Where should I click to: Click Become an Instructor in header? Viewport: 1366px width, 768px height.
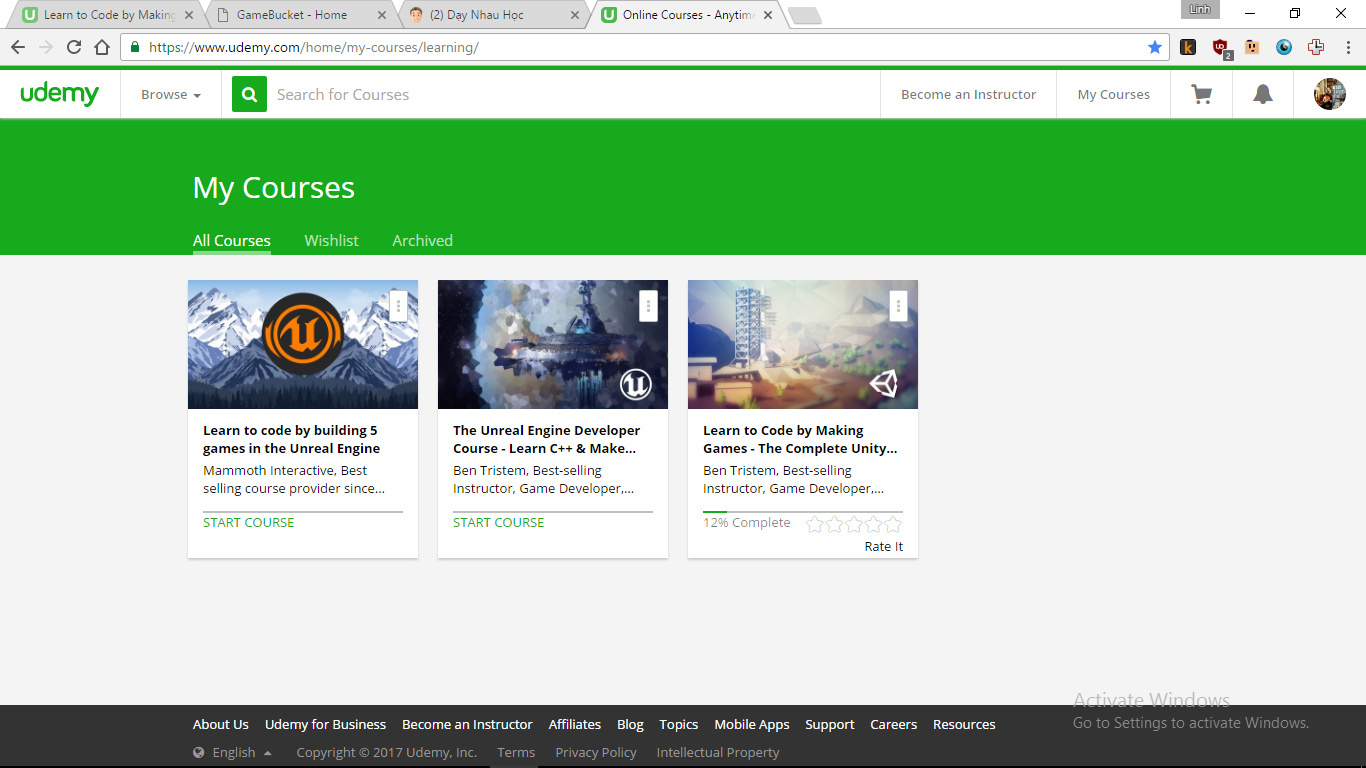pos(968,94)
